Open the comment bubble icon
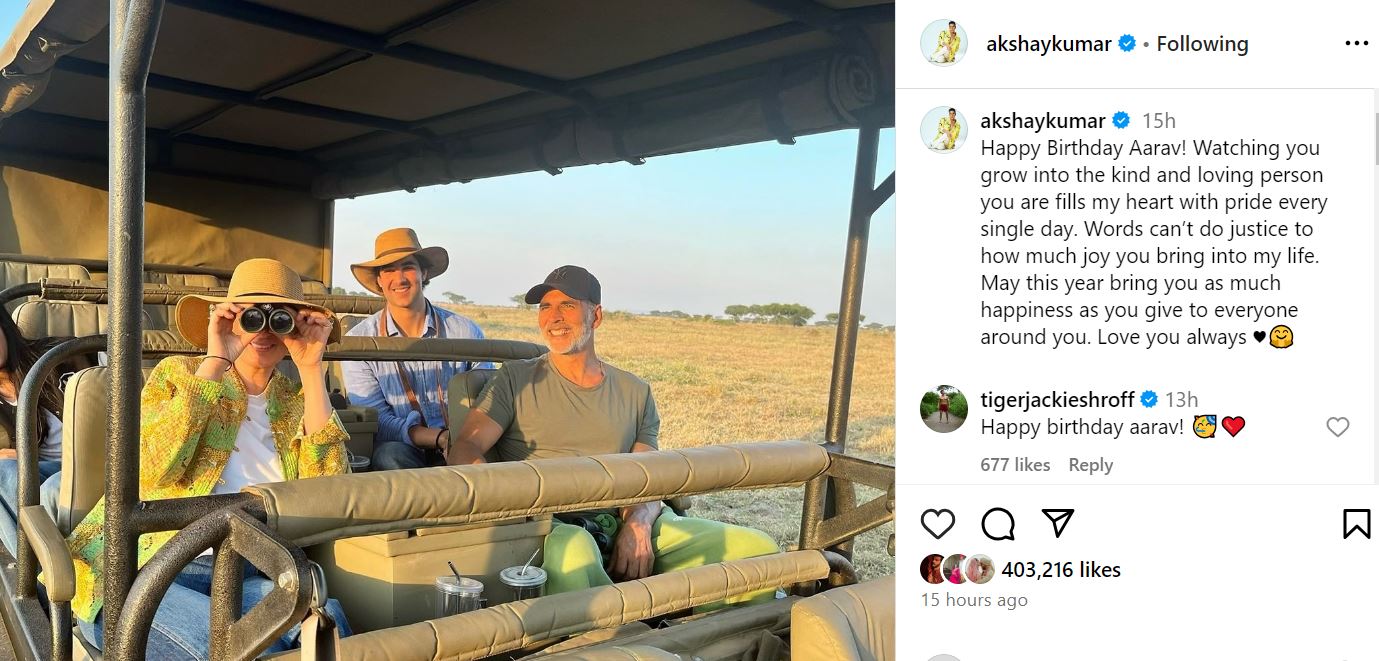 click(997, 524)
